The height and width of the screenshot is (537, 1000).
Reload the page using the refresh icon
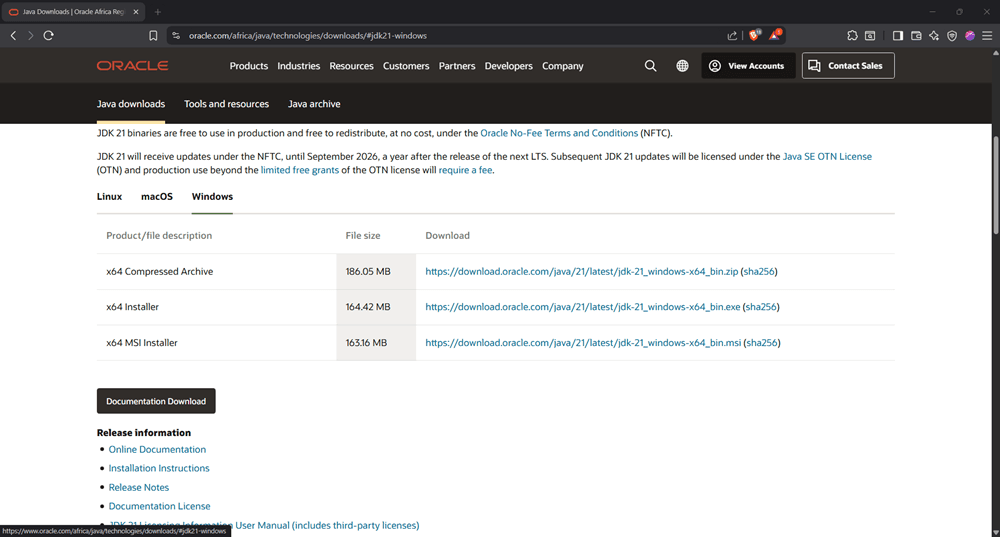coord(48,35)
